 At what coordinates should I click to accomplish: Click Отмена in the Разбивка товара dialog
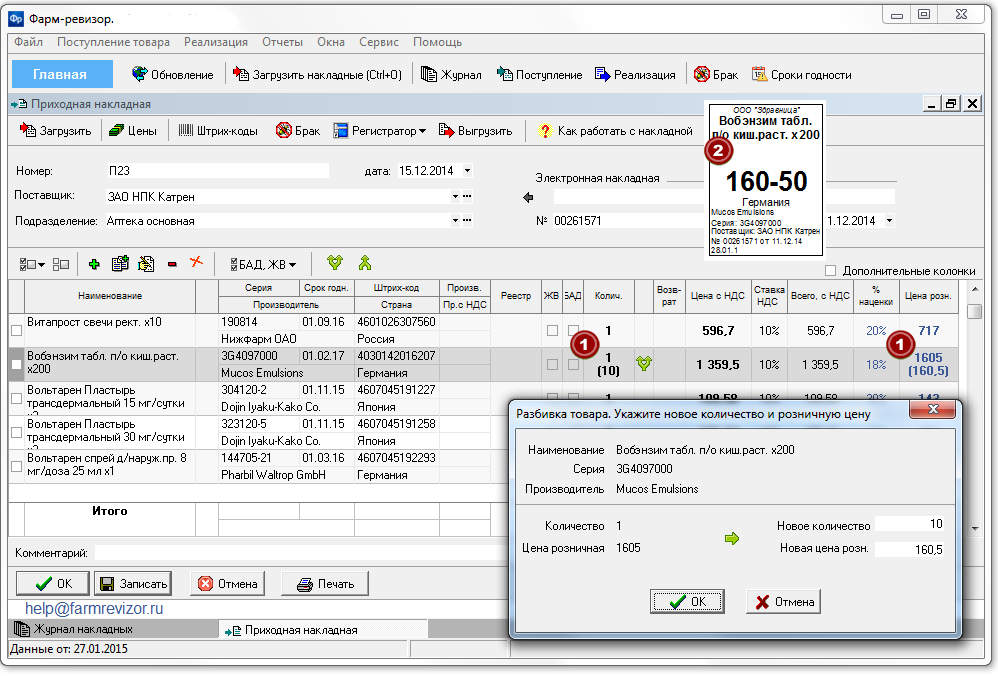point(784,602)
